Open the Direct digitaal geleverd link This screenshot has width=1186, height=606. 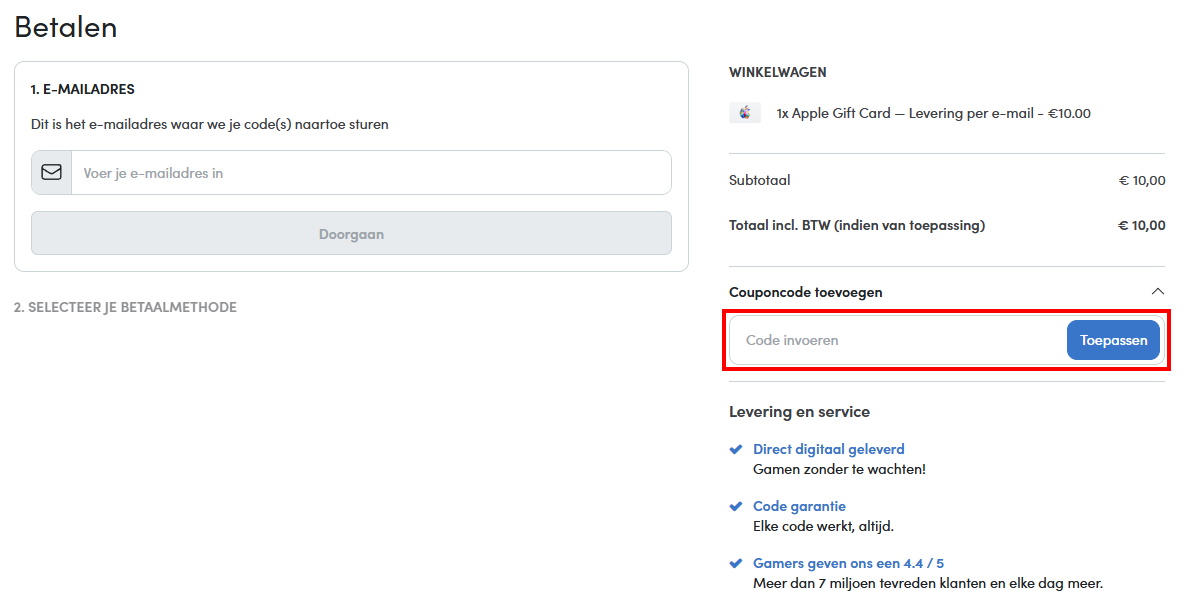[x=828, y=450]
